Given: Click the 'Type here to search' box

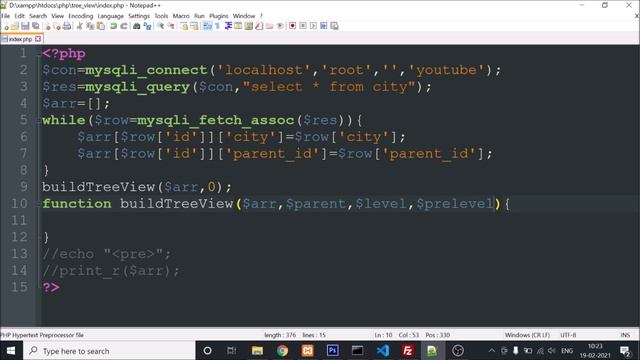Looking at the screenshot, I should [109, 351].
